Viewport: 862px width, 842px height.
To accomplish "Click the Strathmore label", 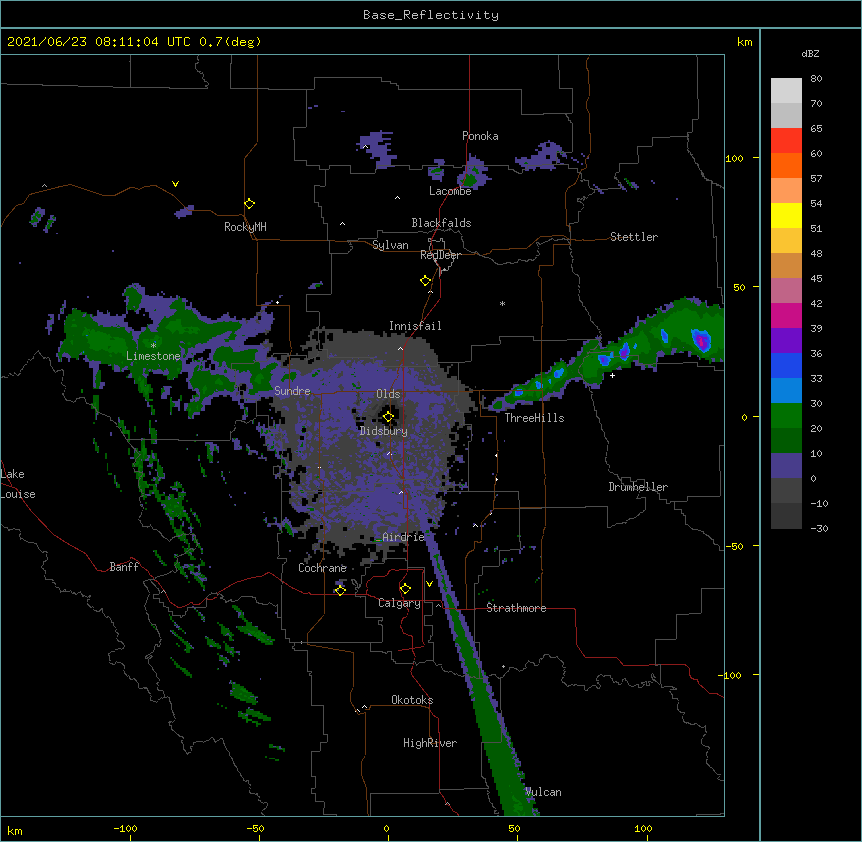I will point(516,608).
